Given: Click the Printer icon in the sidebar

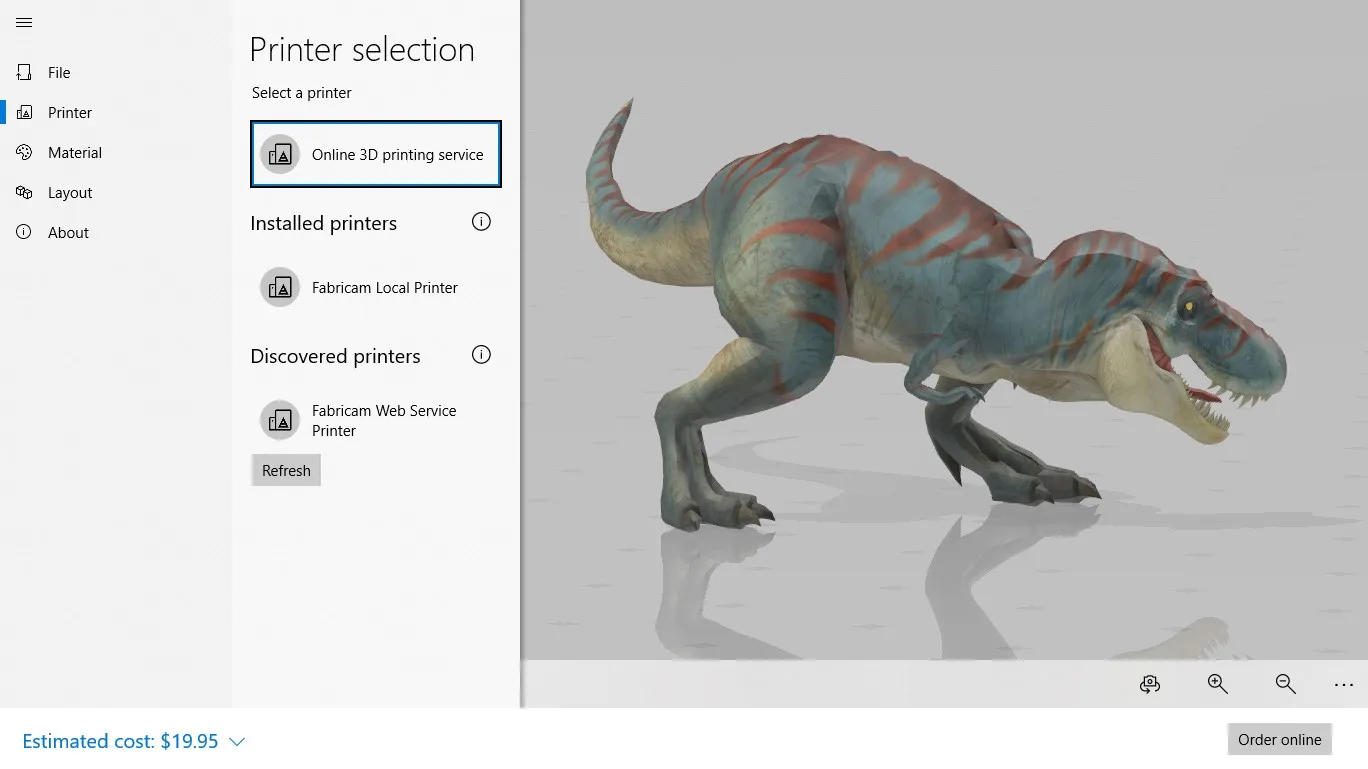Looking at the screenshot, I should (x=24, y=112).
